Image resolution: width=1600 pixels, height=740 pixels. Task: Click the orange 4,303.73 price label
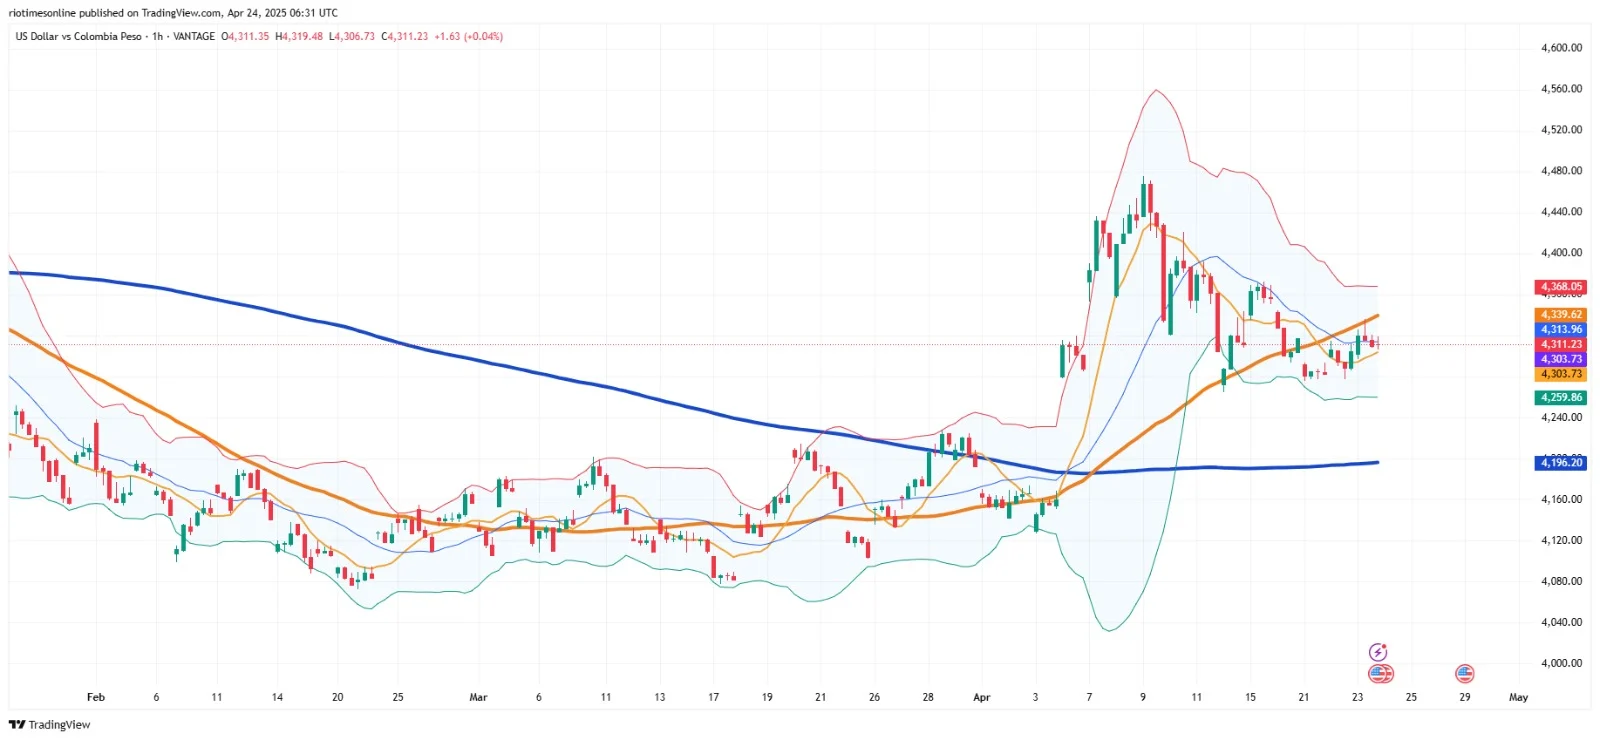[1561, 374]
